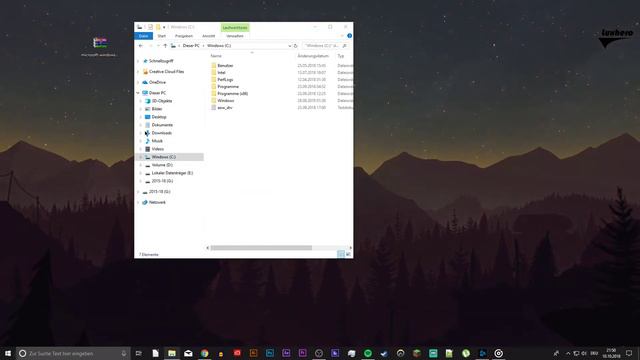Open the Windows Start menu

tap(8, 353)
